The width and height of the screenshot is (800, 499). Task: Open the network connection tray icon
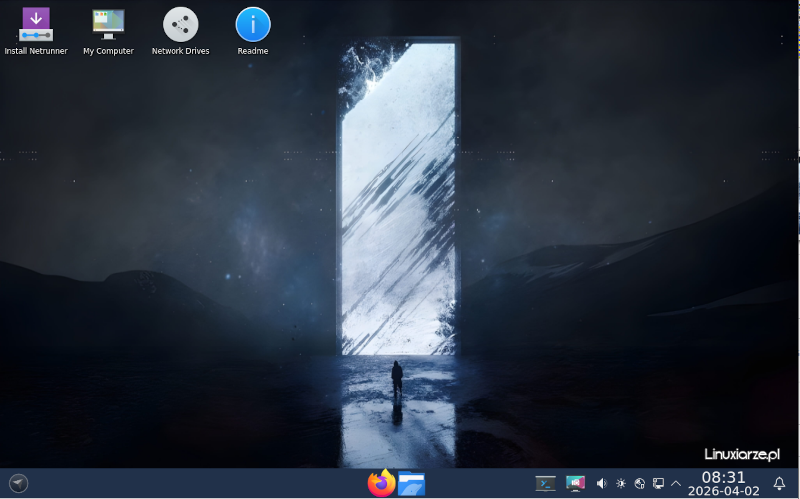coord(640,483)
